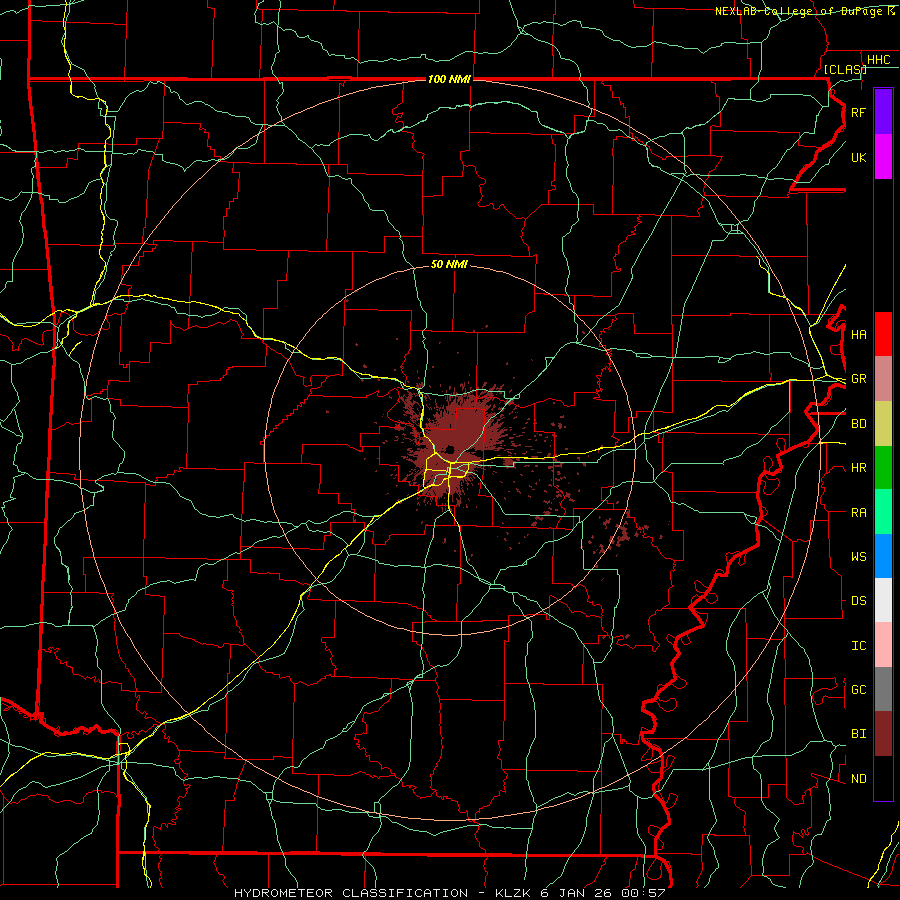This screenshot has width=900, height=900.
Task: Click the HA legend label
Action: pos(858,335)
